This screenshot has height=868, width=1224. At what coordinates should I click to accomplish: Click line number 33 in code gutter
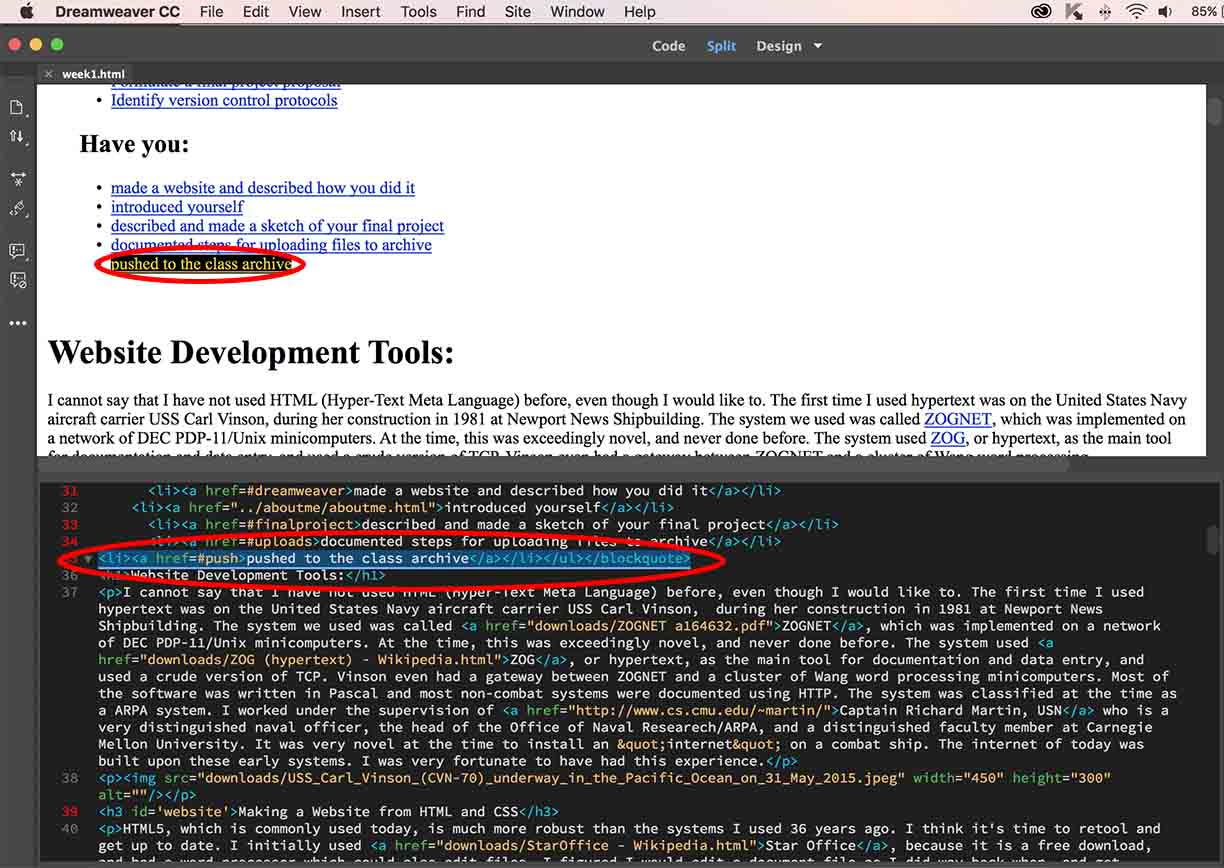69,524
